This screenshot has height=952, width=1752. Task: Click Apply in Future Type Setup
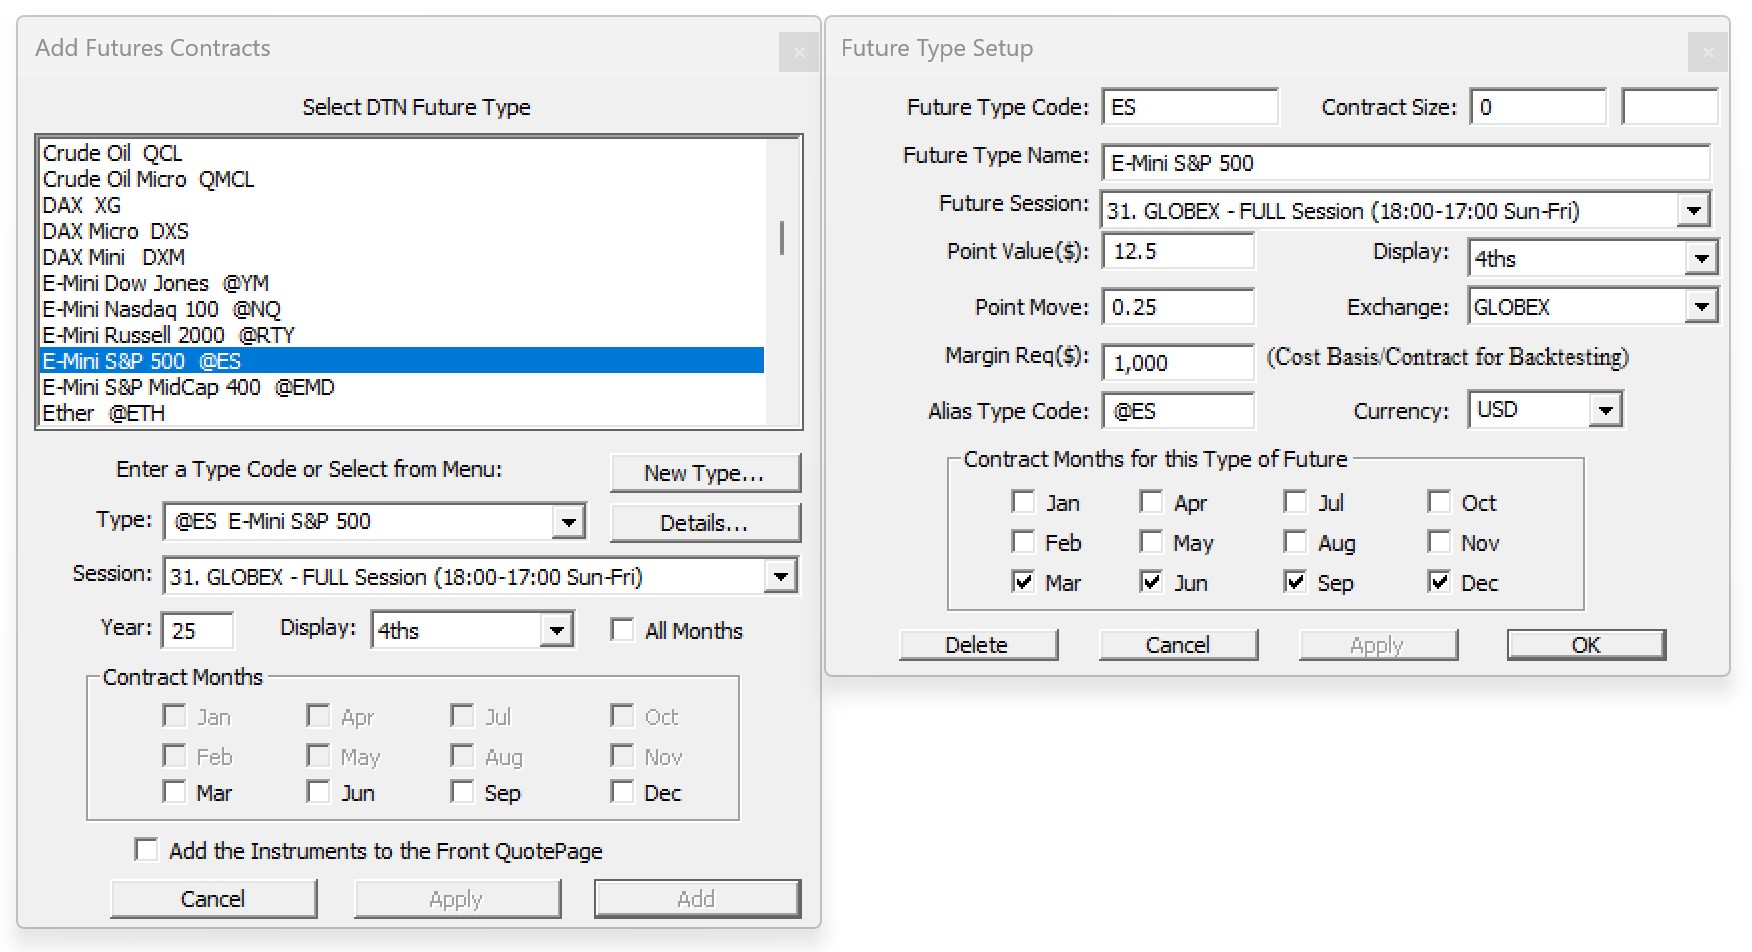pyautogui.click(x=1378, y=645)
